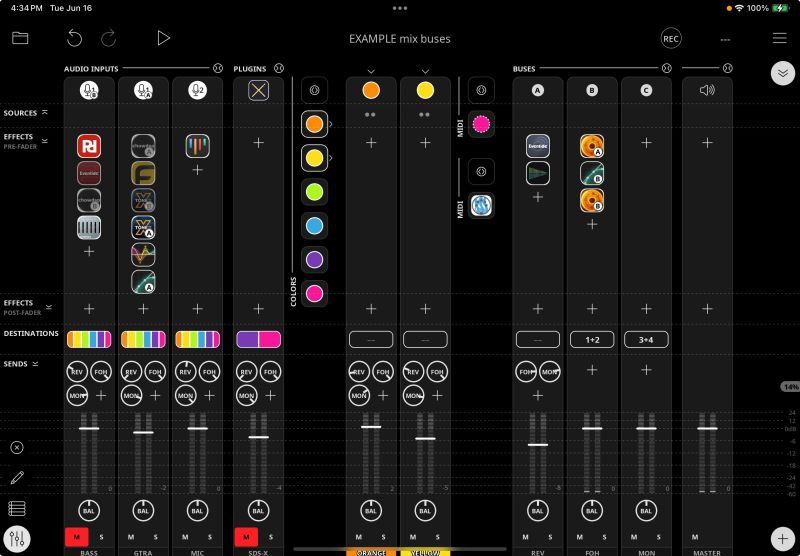Viewport: 800px width, 556px height.
Task: Select the pencil edit tool
Action: coord(17,478)
